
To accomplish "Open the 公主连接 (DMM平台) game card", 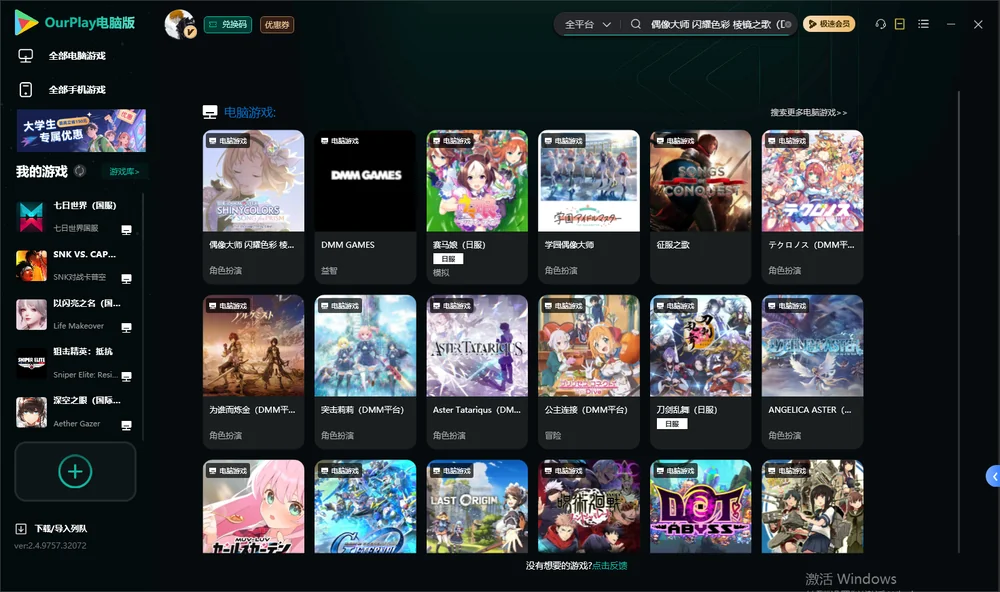I will [589, 372].
